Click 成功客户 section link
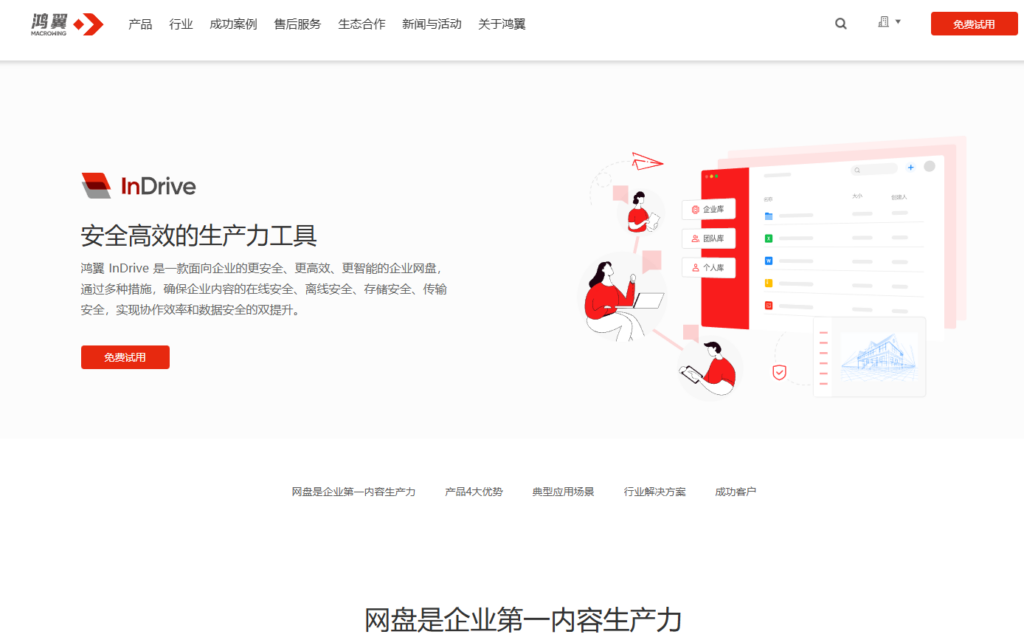1024x640 pixels. [737, 491]
